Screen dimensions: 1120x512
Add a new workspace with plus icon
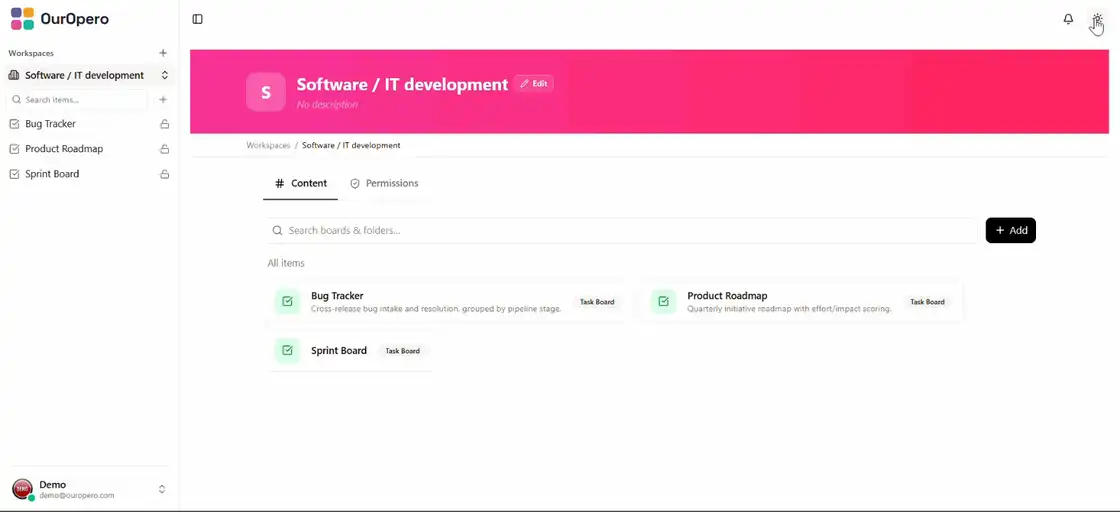(x=163, y=53)
